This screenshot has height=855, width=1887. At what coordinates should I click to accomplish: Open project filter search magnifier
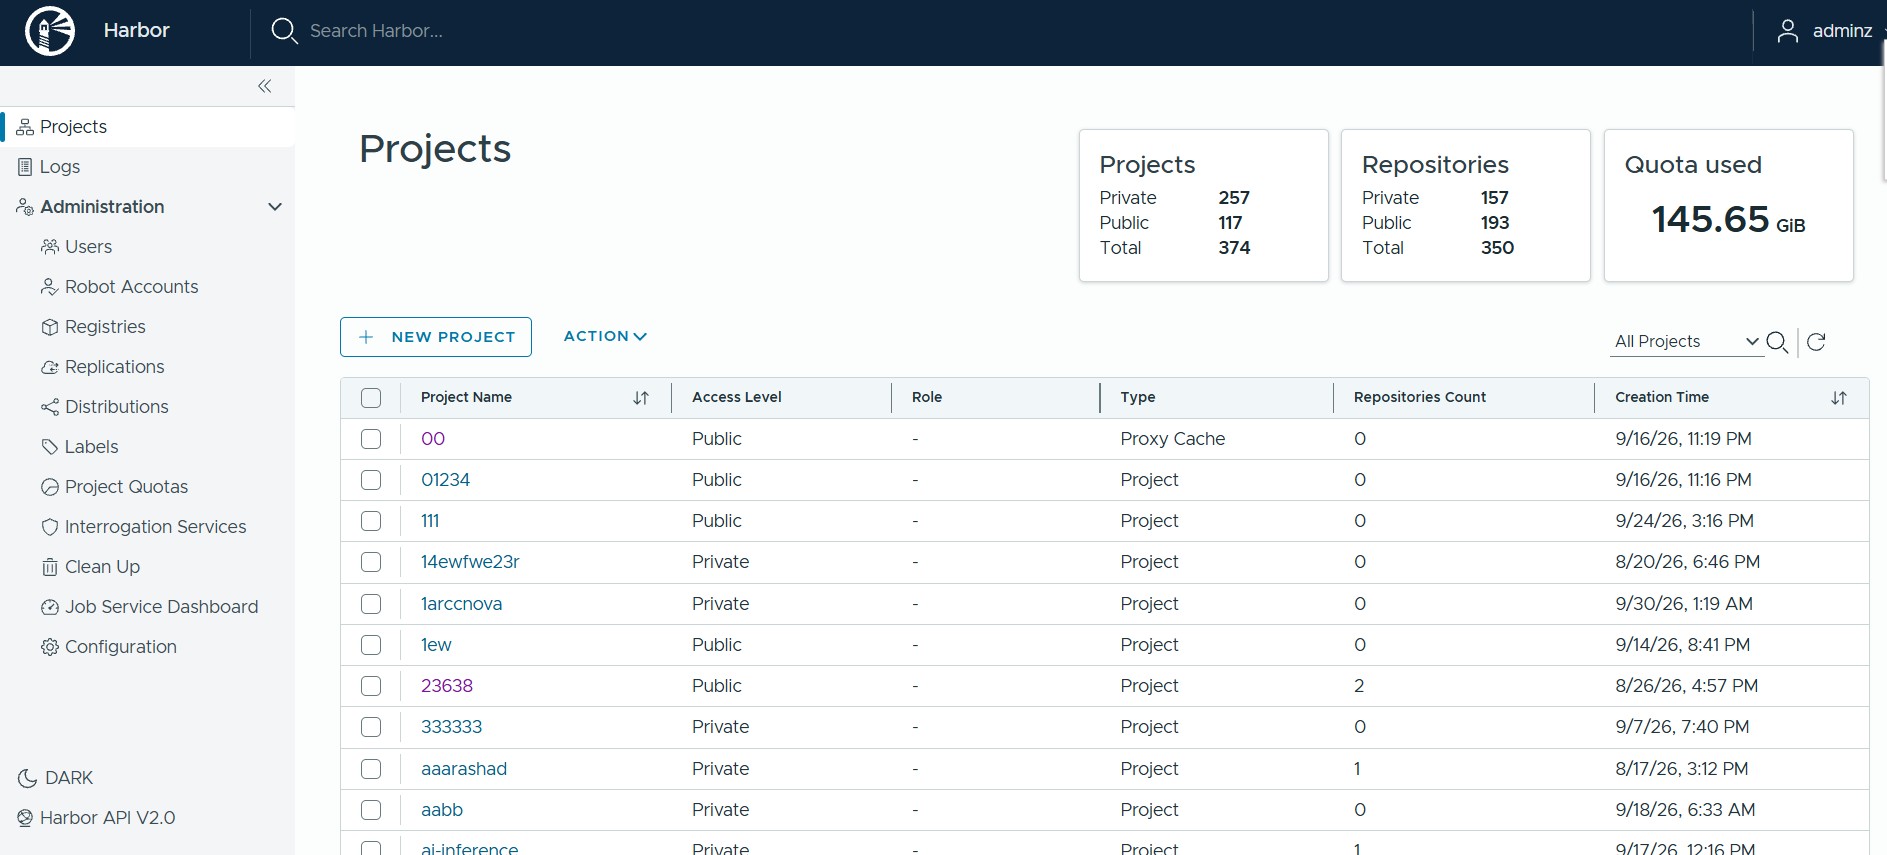point(1777,342)
